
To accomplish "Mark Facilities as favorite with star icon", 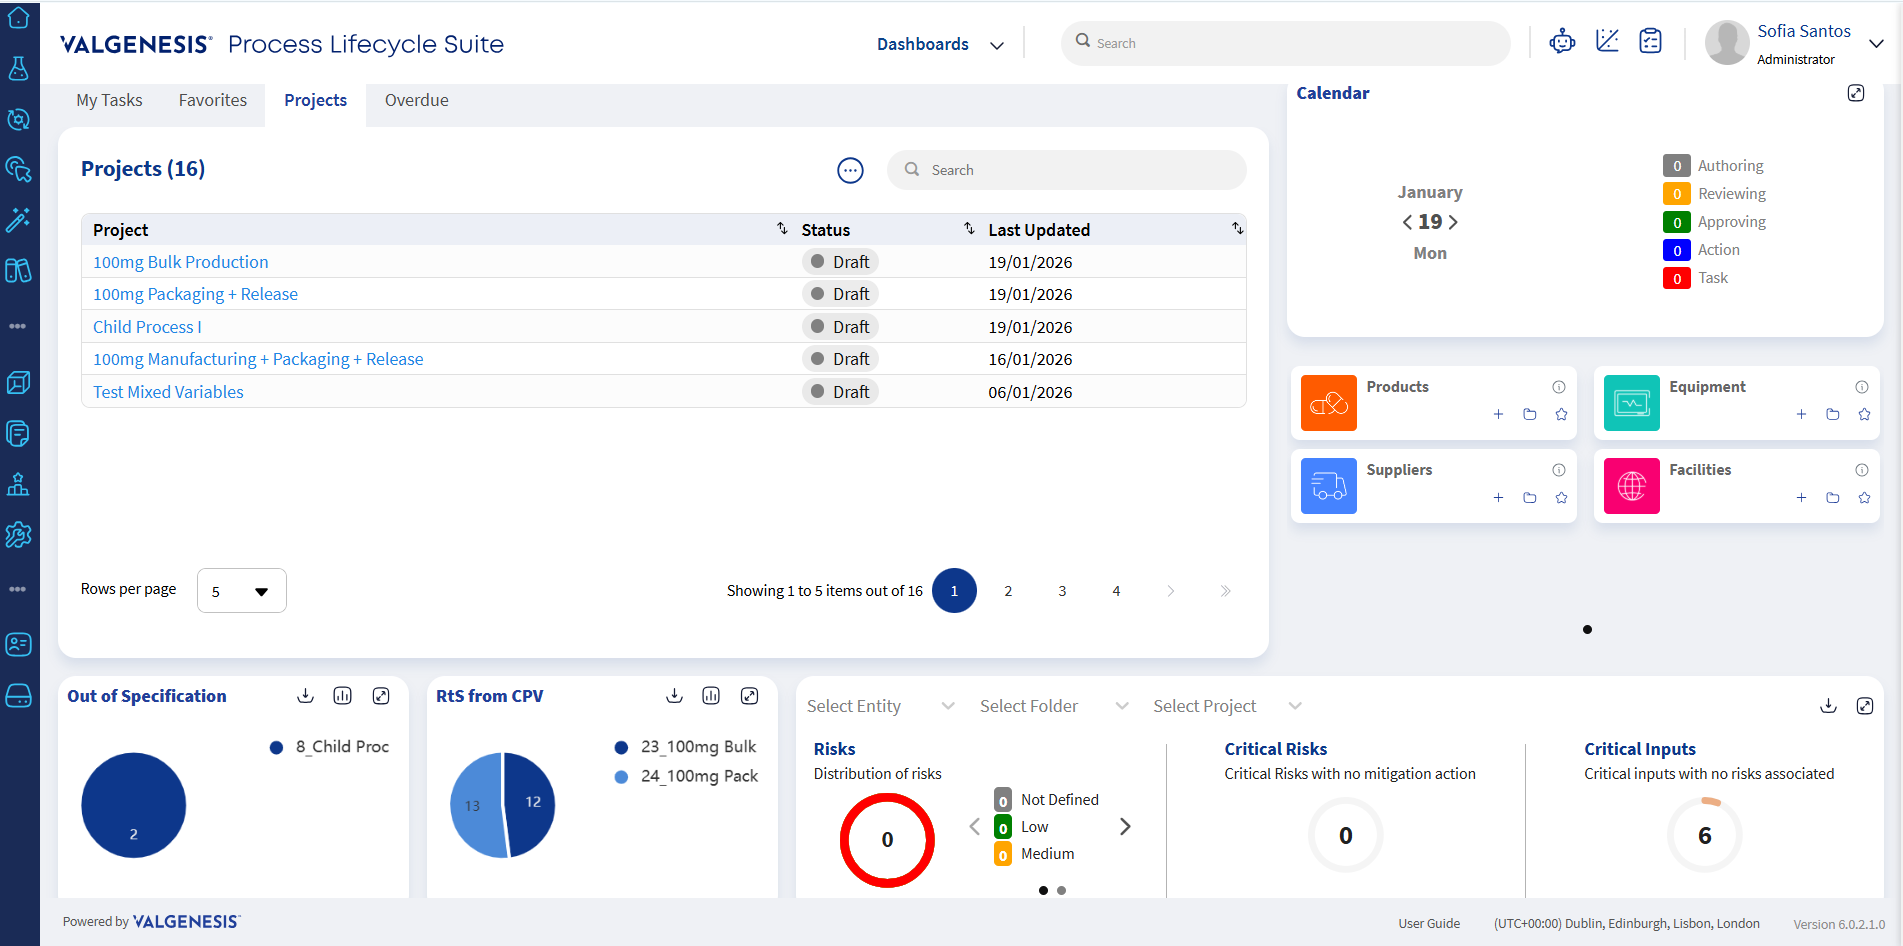I will [x=1864, y=498].
